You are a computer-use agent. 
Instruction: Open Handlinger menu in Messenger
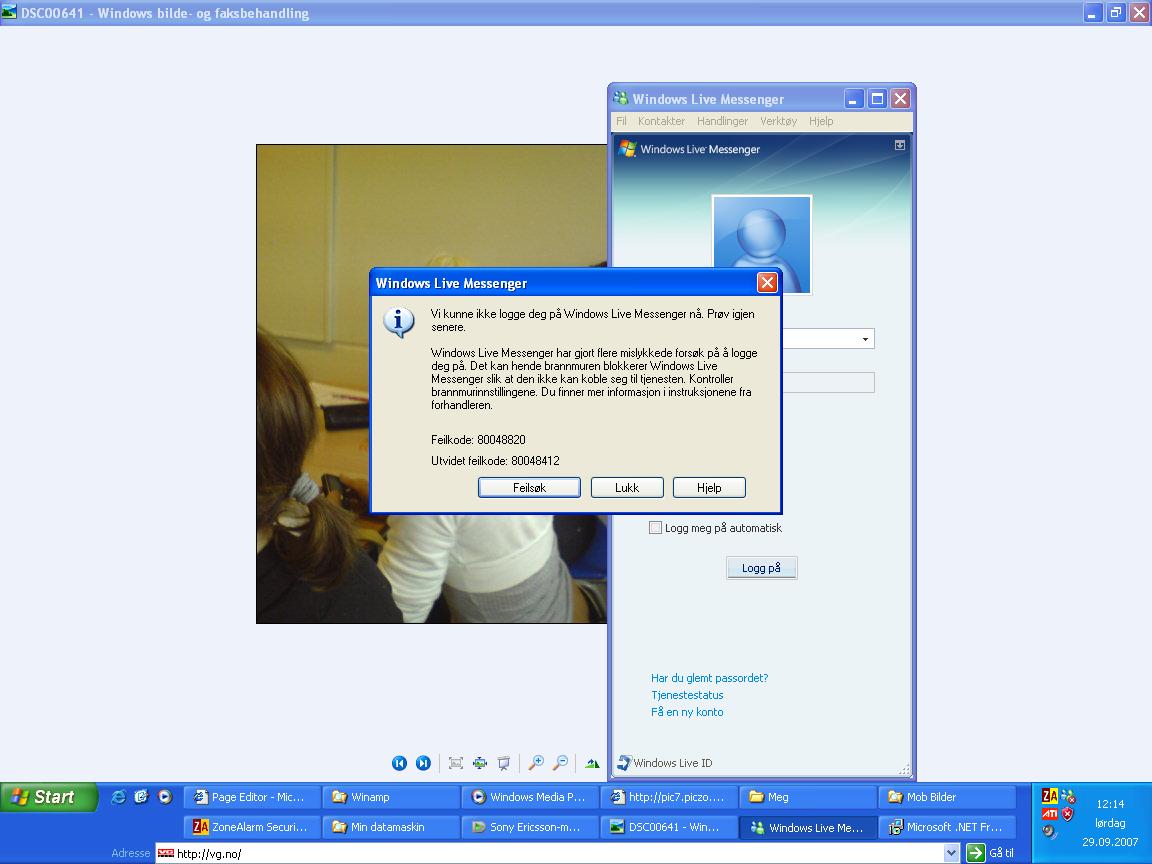(x=722, y=121)
